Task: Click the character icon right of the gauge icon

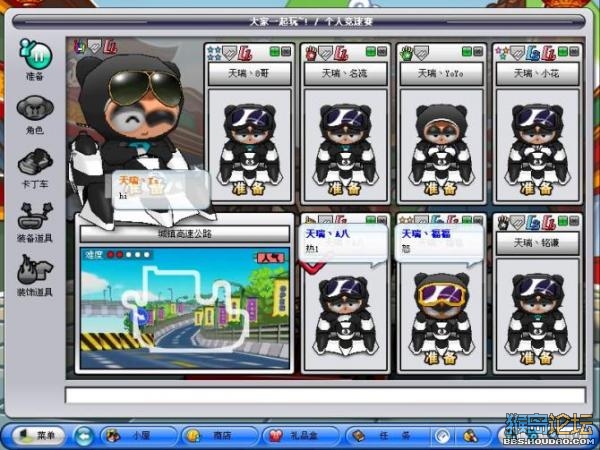Action: point(470,436)
